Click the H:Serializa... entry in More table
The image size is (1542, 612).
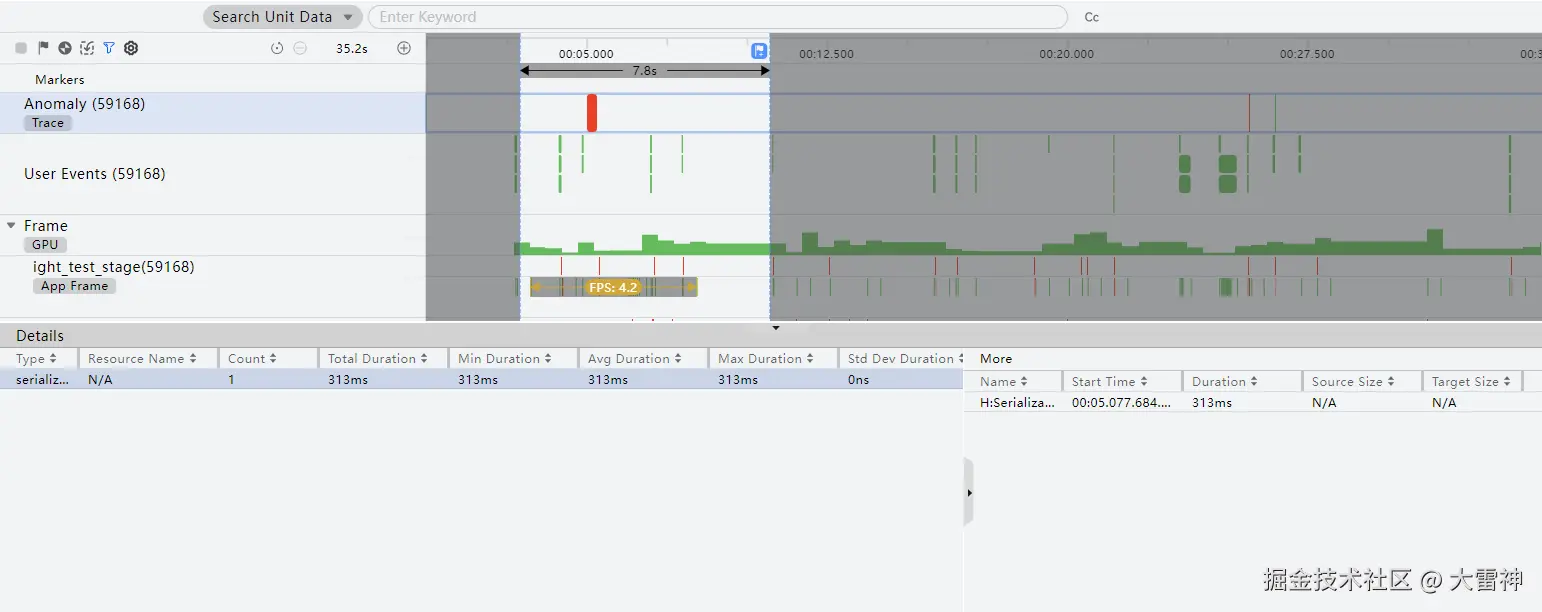(1017, 403)
